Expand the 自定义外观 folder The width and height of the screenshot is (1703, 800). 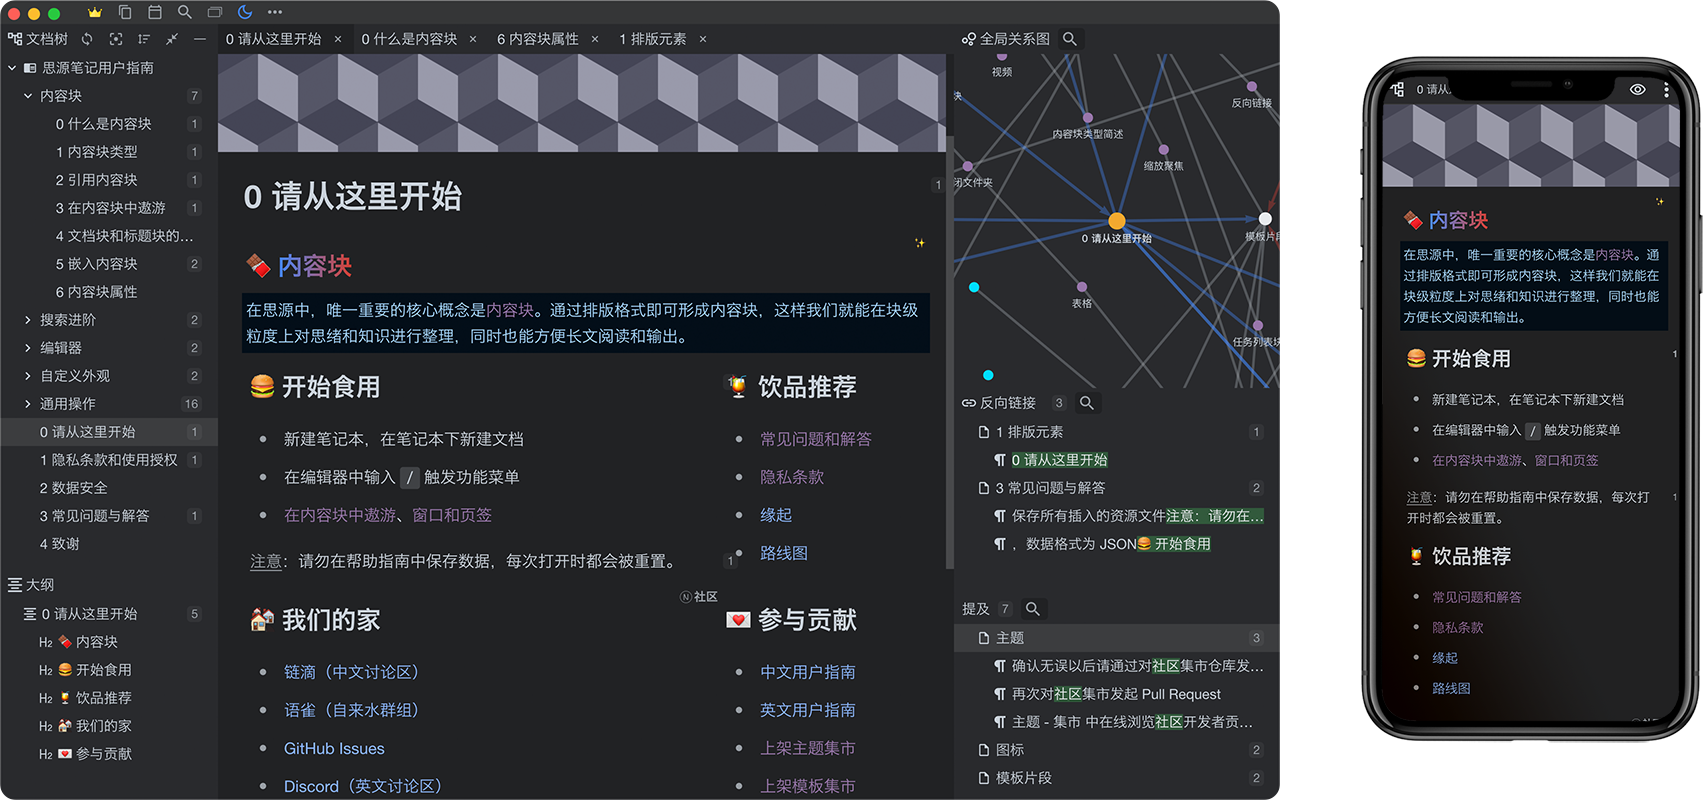click(28, 376)
